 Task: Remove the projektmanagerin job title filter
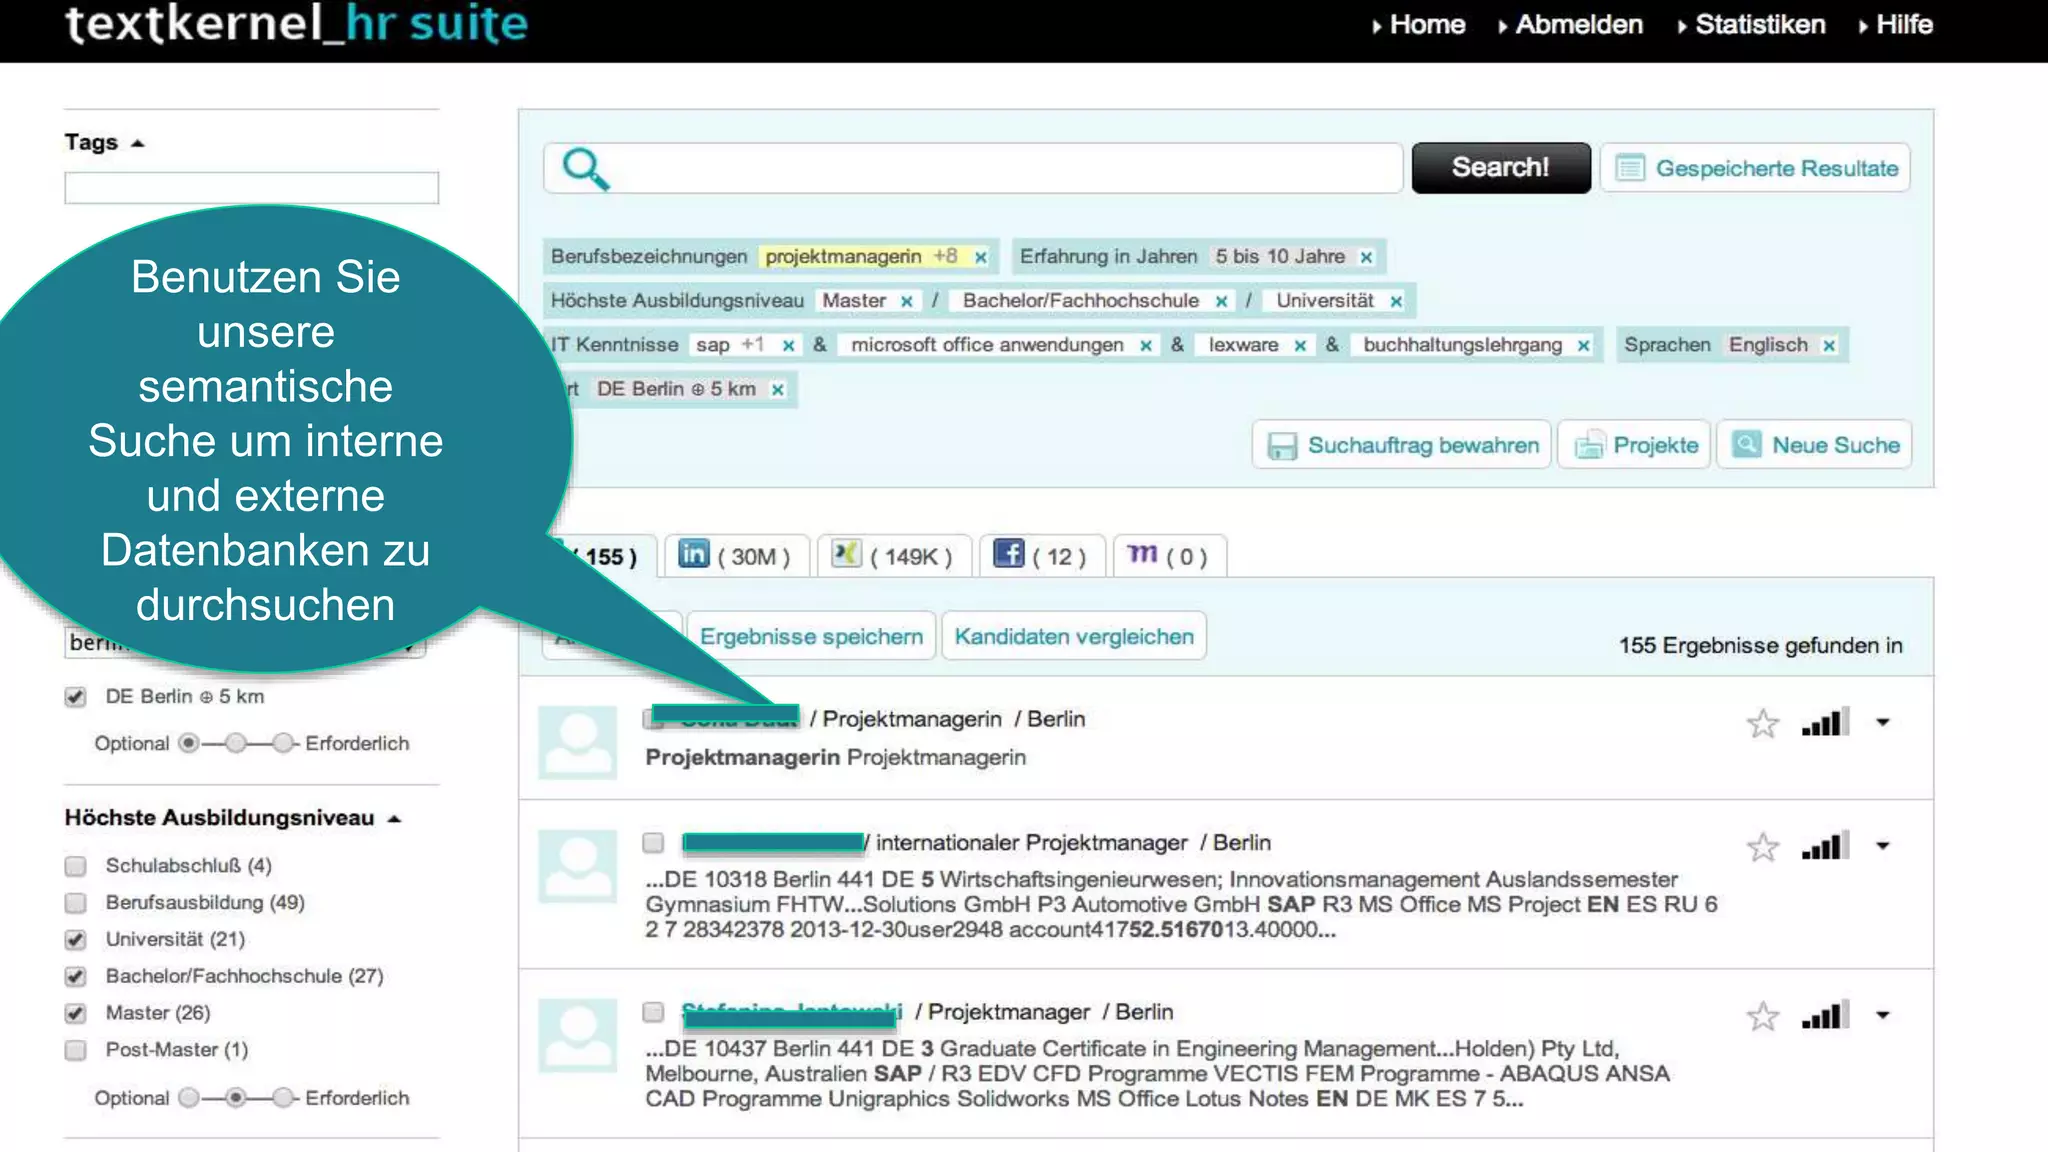point(981,258)
